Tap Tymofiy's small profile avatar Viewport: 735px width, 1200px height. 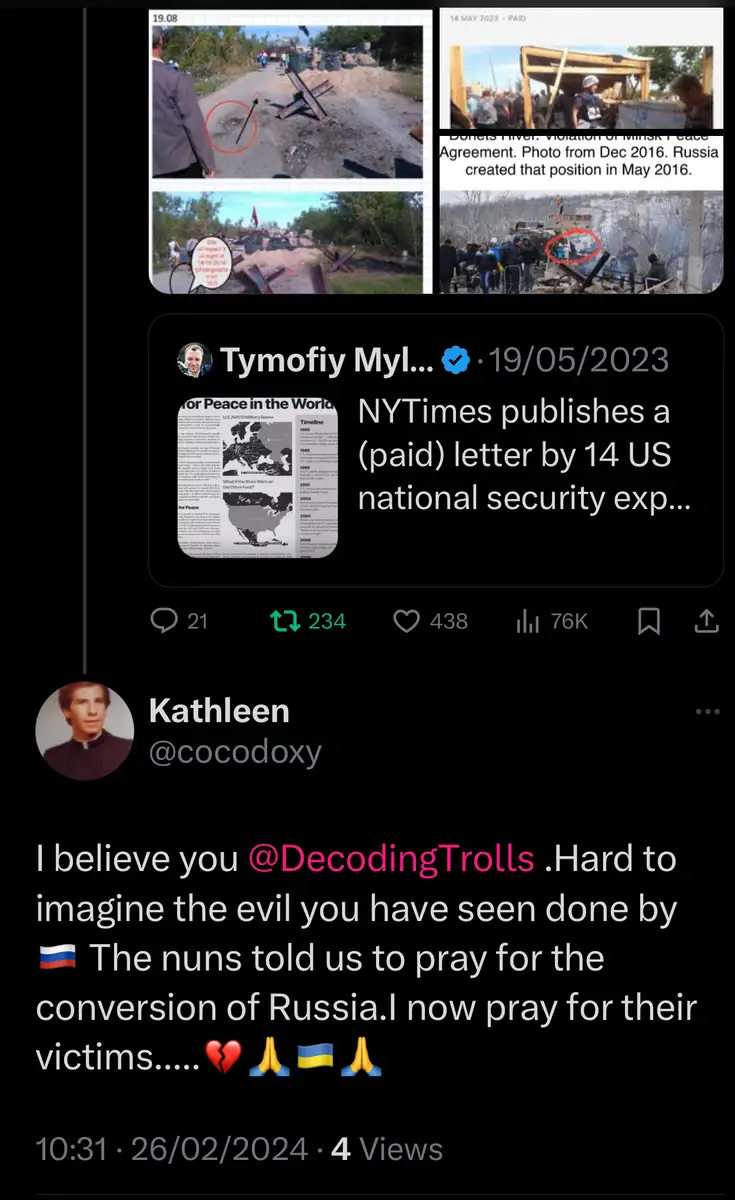(193, 360)
